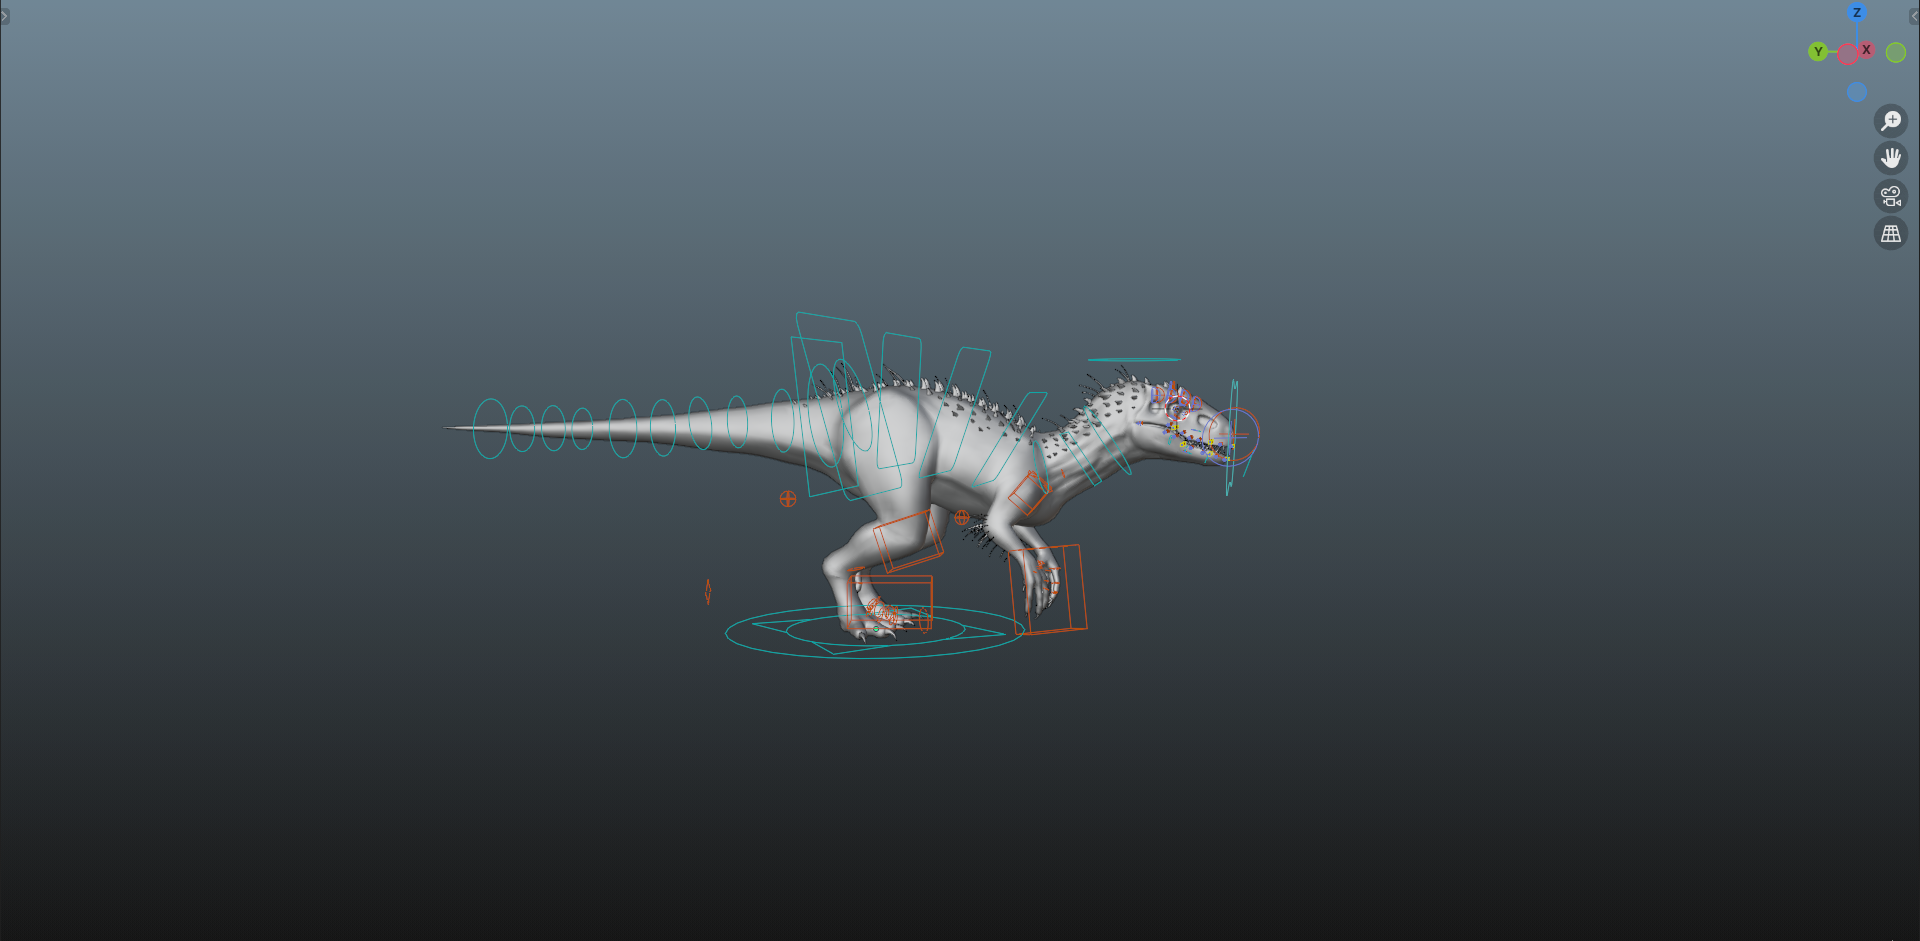Select the cyan ring control at the tail tip

(490, 429)
